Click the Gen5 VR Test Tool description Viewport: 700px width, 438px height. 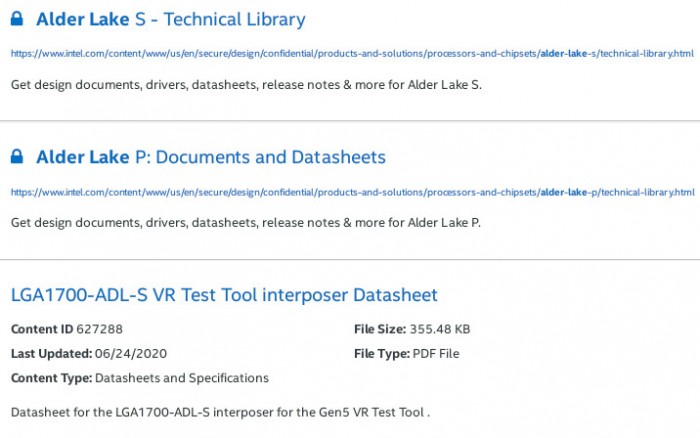point(221,412)
